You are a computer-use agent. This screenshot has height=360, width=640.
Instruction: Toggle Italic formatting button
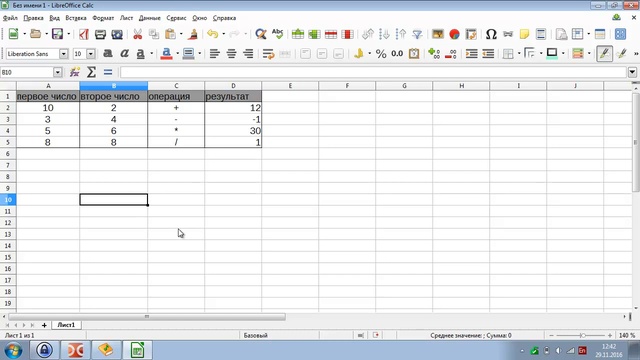124,53
